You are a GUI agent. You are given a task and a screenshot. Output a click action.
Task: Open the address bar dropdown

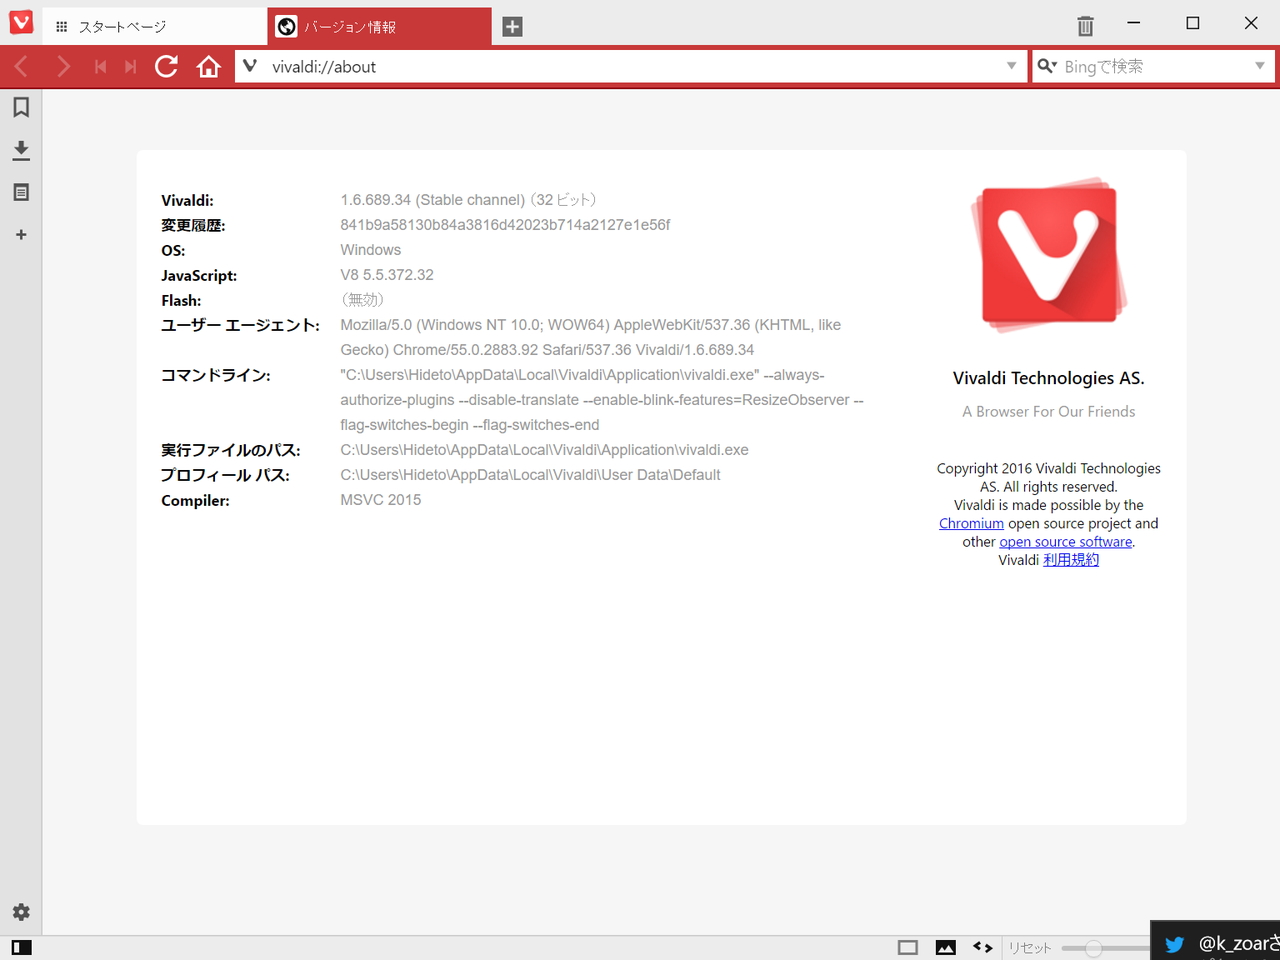1010,66
